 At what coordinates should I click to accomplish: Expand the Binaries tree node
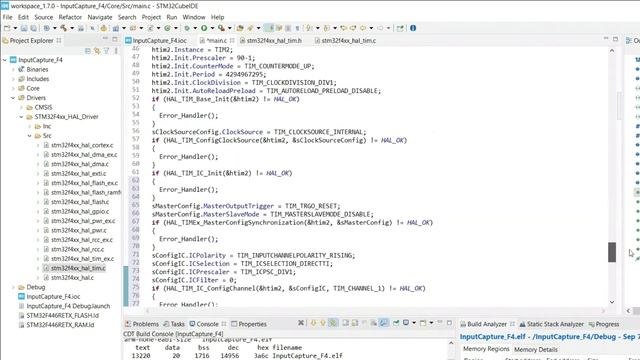pos(13,69)
